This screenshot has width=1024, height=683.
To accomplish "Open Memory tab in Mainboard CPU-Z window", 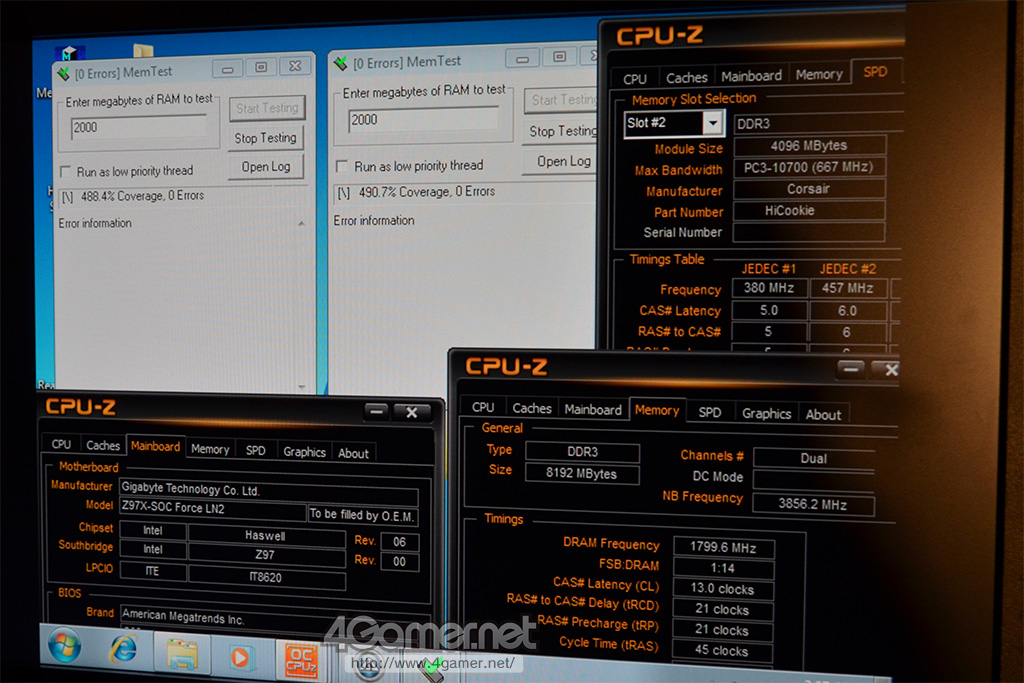I will (210, 449).
